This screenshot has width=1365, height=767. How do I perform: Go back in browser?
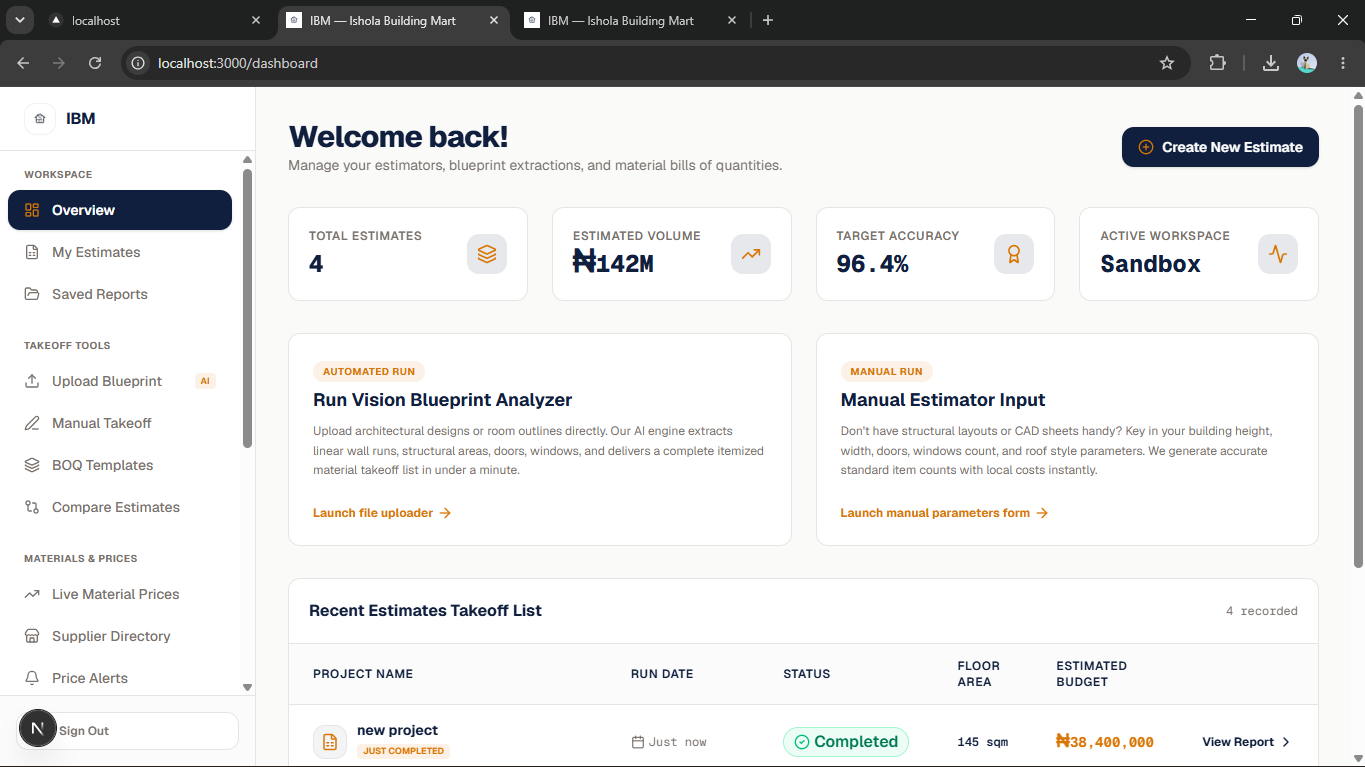point(23,63)
